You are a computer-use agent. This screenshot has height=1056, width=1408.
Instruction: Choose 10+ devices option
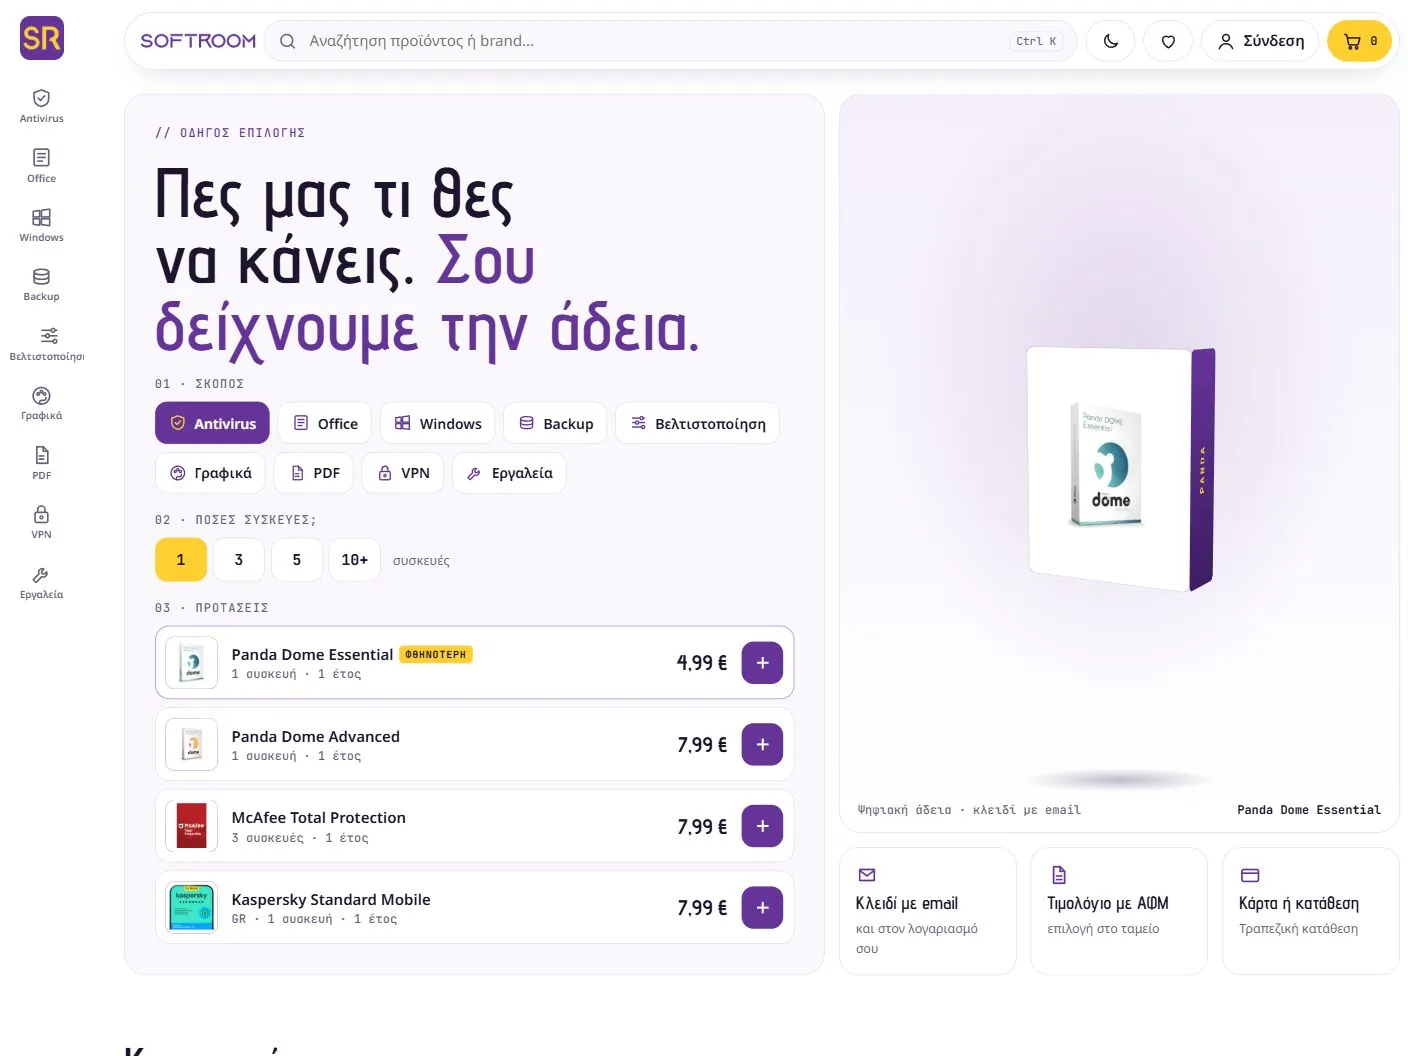pos(355,559)
